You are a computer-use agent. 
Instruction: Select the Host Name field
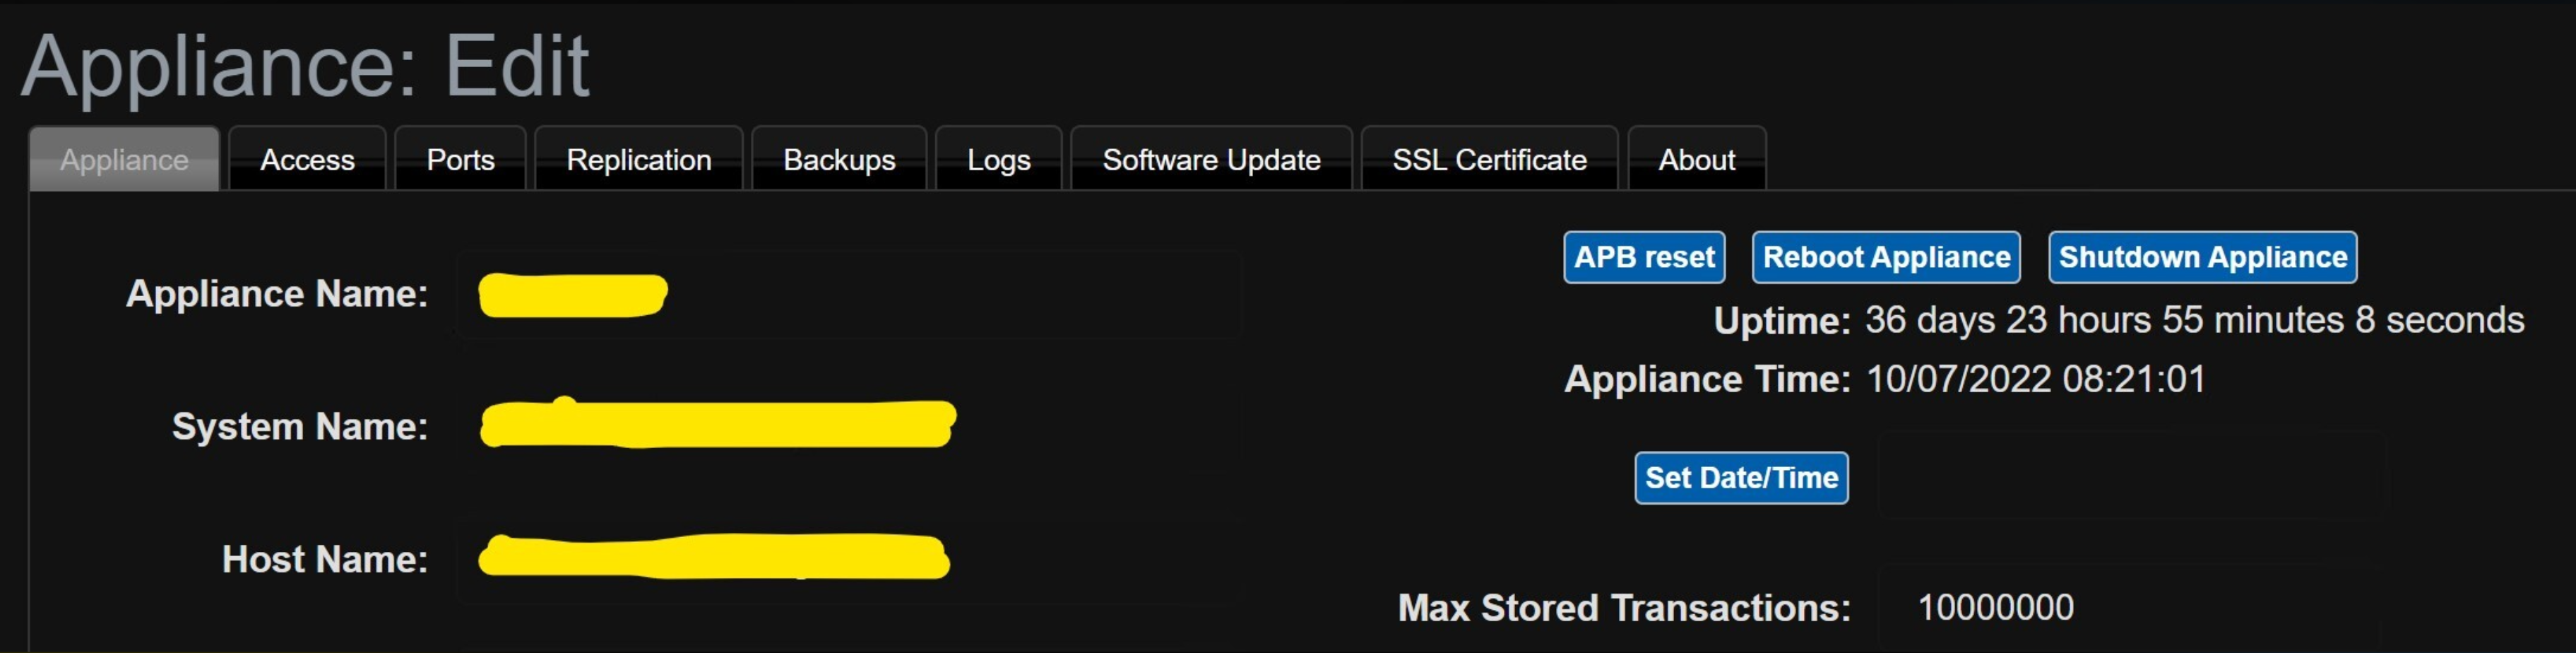coord(850,559)
